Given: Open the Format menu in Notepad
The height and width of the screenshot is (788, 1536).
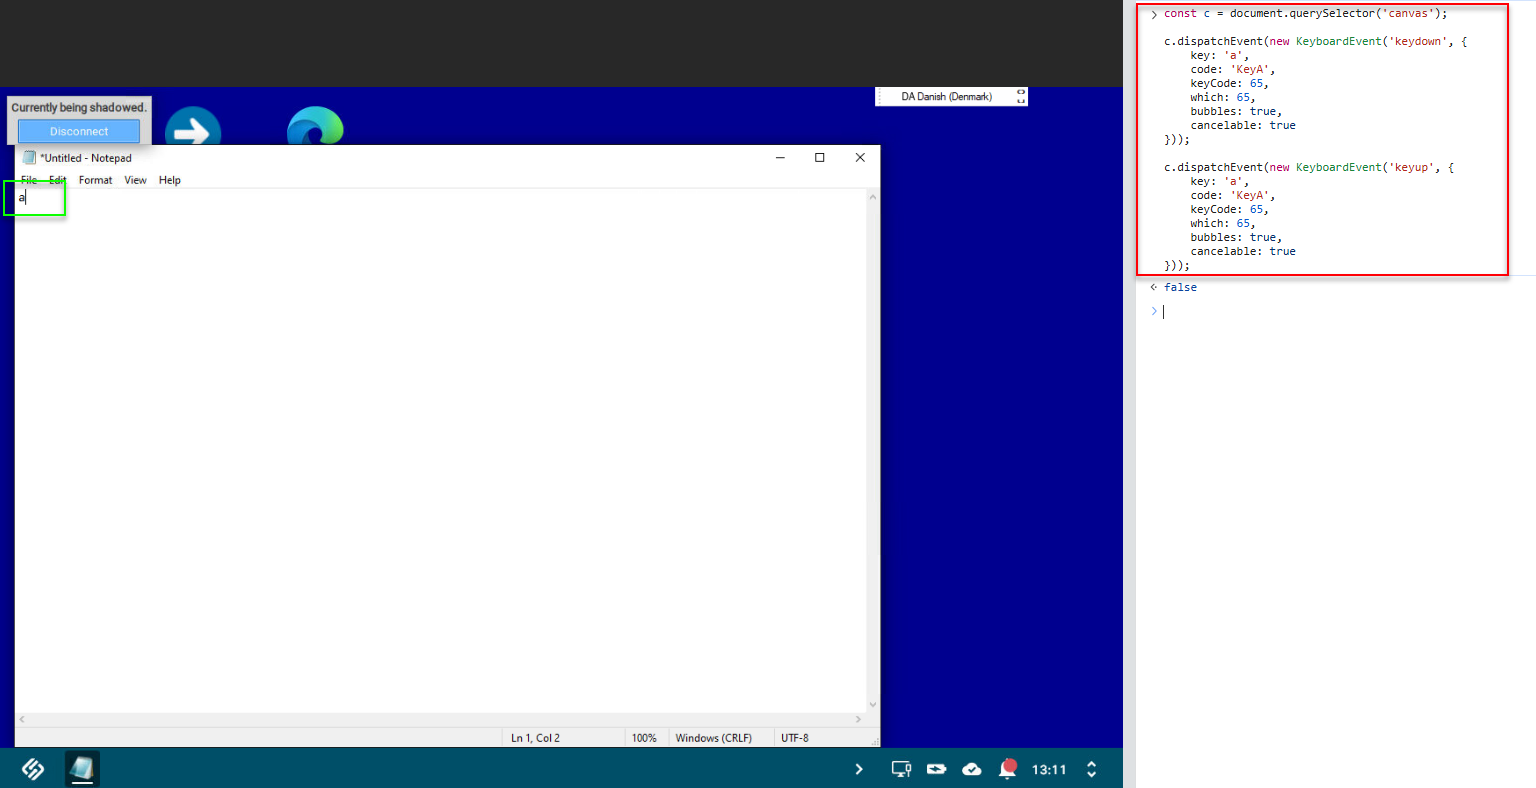Looking at the screenshot, I should (x=96, y=180).
